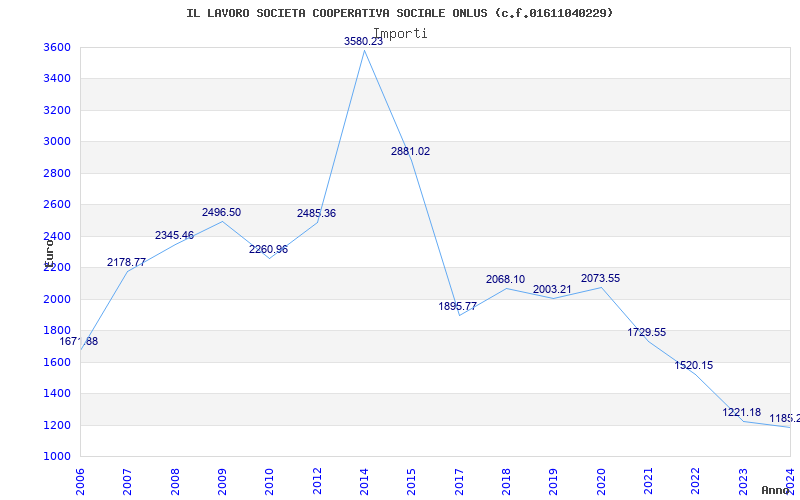Click the 2485.36 data label
800x500 pixels.
click(x=316, y=213)
